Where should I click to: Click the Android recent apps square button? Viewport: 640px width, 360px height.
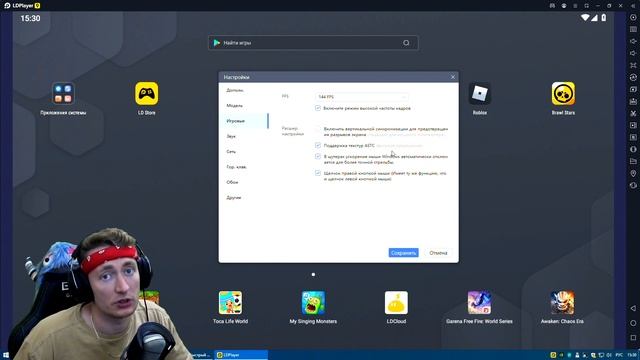[633, 338]
